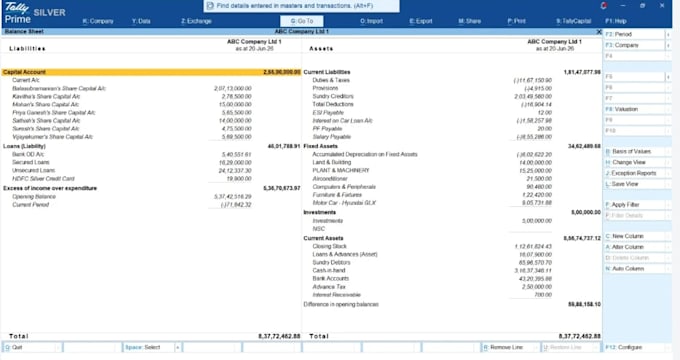Click F3: Company button
The image size is (680, 360).
(x=634, y=45)
